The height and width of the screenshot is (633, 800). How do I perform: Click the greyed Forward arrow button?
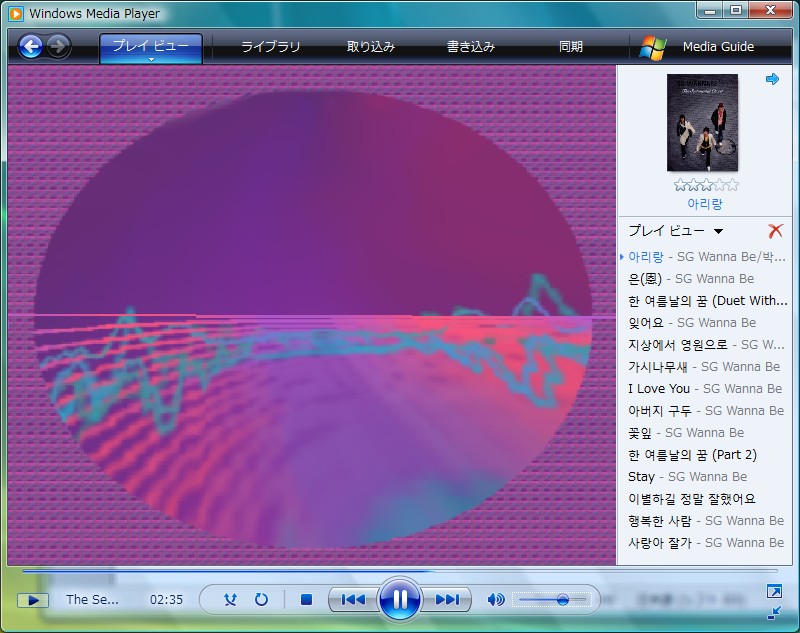[x=59, y=46]
